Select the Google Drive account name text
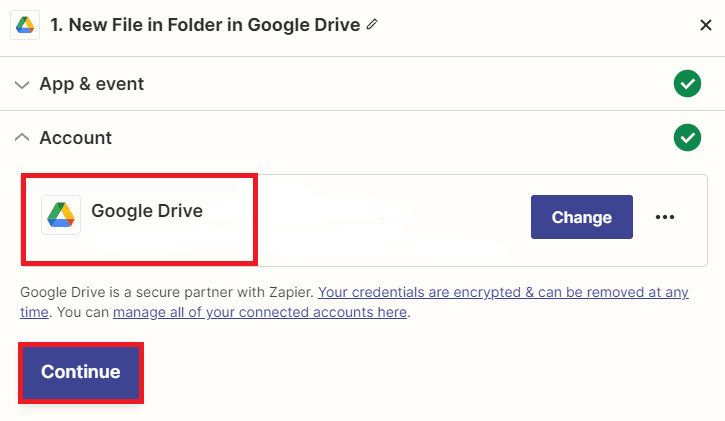Screen dimensions: 725x421 (x=147, y=211)
